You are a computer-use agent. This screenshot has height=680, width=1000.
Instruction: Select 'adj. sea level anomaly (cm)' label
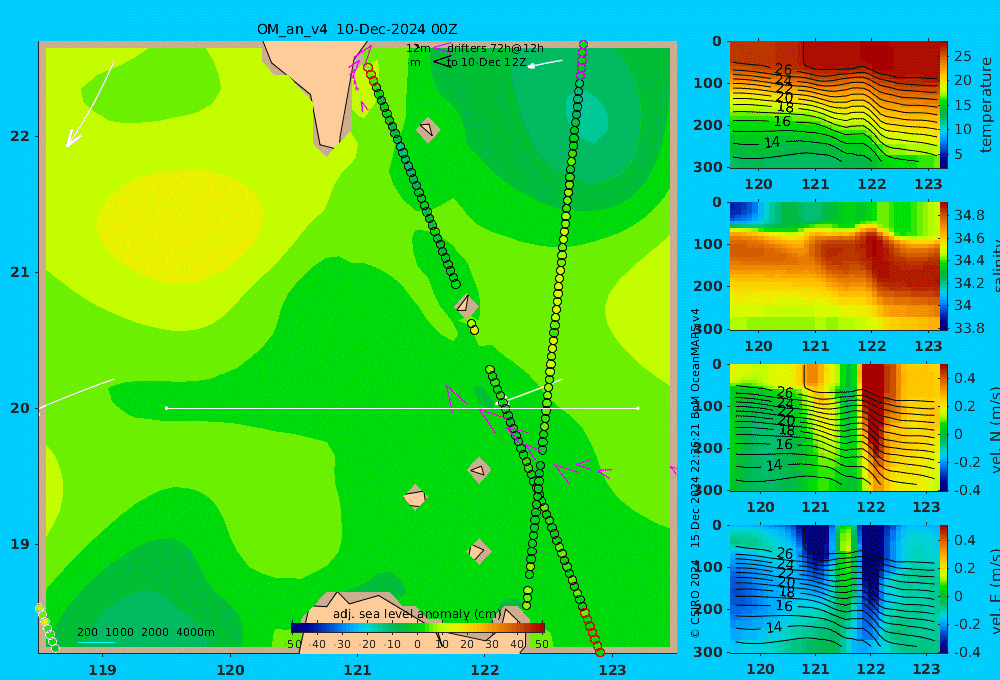click(x=417, y=614)
